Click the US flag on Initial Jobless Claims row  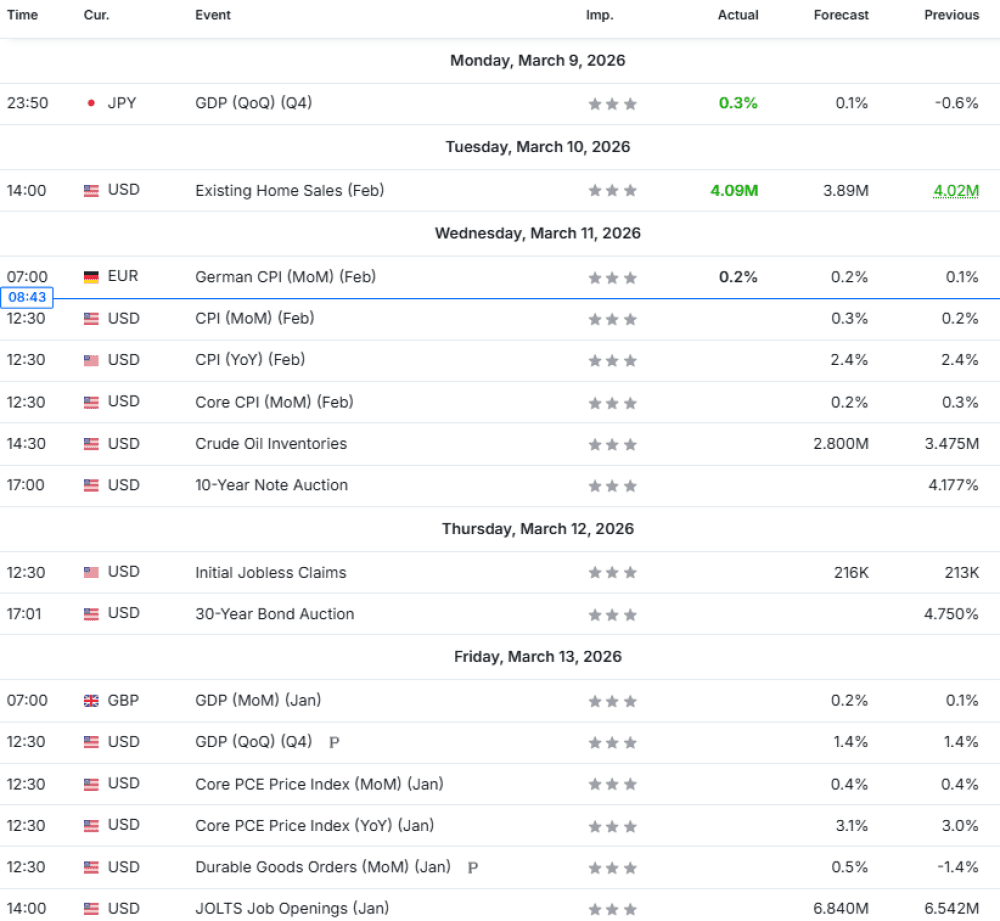89,572
